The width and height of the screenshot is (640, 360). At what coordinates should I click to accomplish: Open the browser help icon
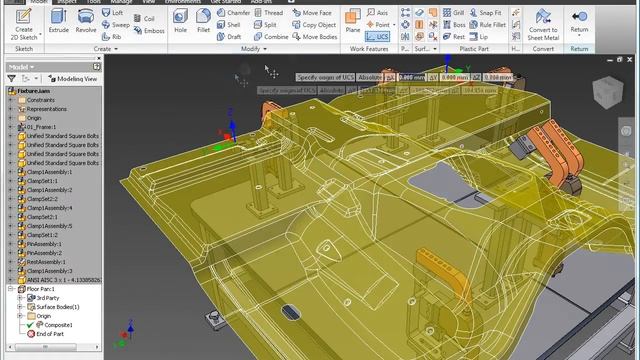97,67
